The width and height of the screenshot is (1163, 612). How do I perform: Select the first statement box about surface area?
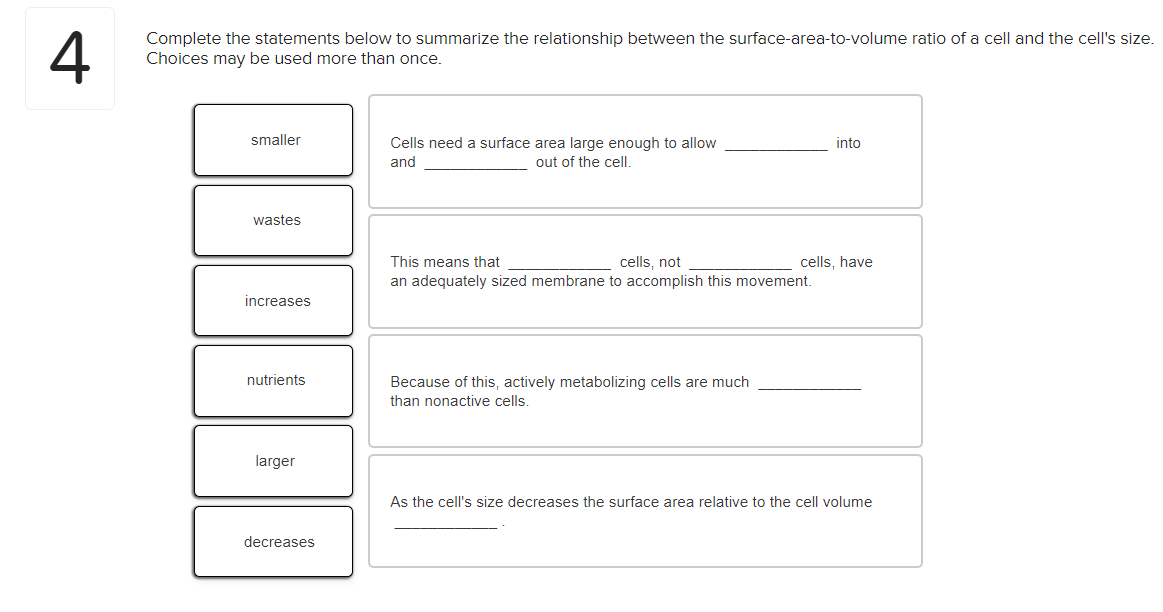click(x=646, y=151)
